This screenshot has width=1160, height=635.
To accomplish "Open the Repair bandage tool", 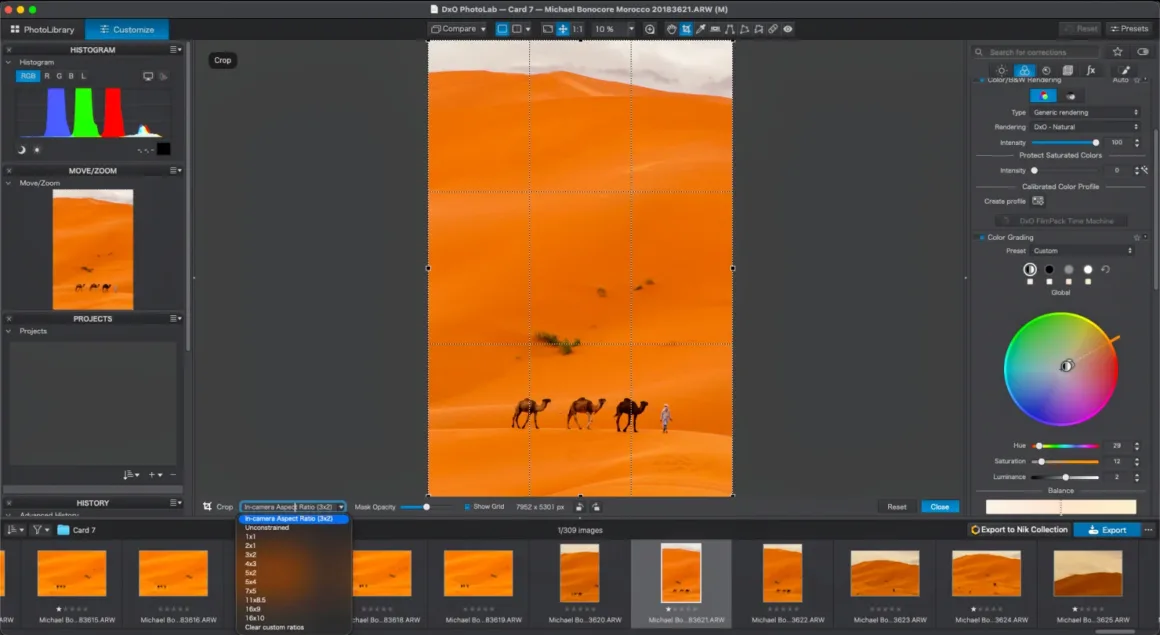I will coord(773,29).
